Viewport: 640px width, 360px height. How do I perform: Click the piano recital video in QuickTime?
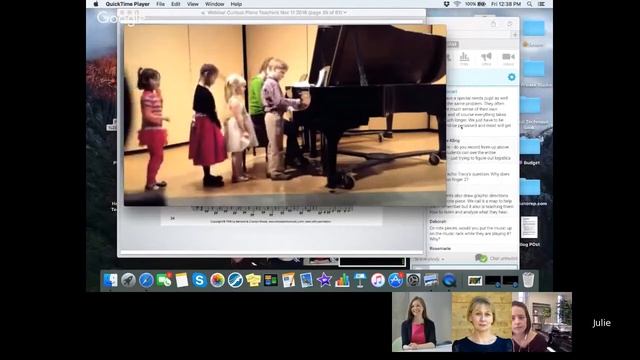pos(285,115)
